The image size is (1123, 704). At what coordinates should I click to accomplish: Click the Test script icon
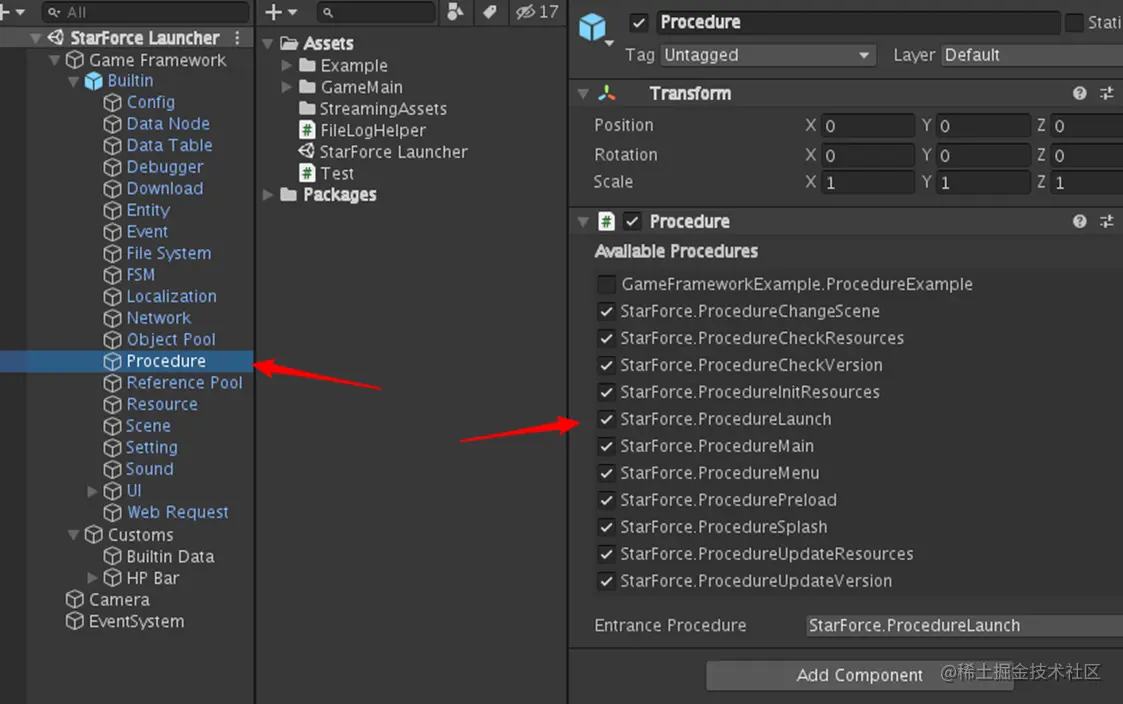[x=307, y=173]
